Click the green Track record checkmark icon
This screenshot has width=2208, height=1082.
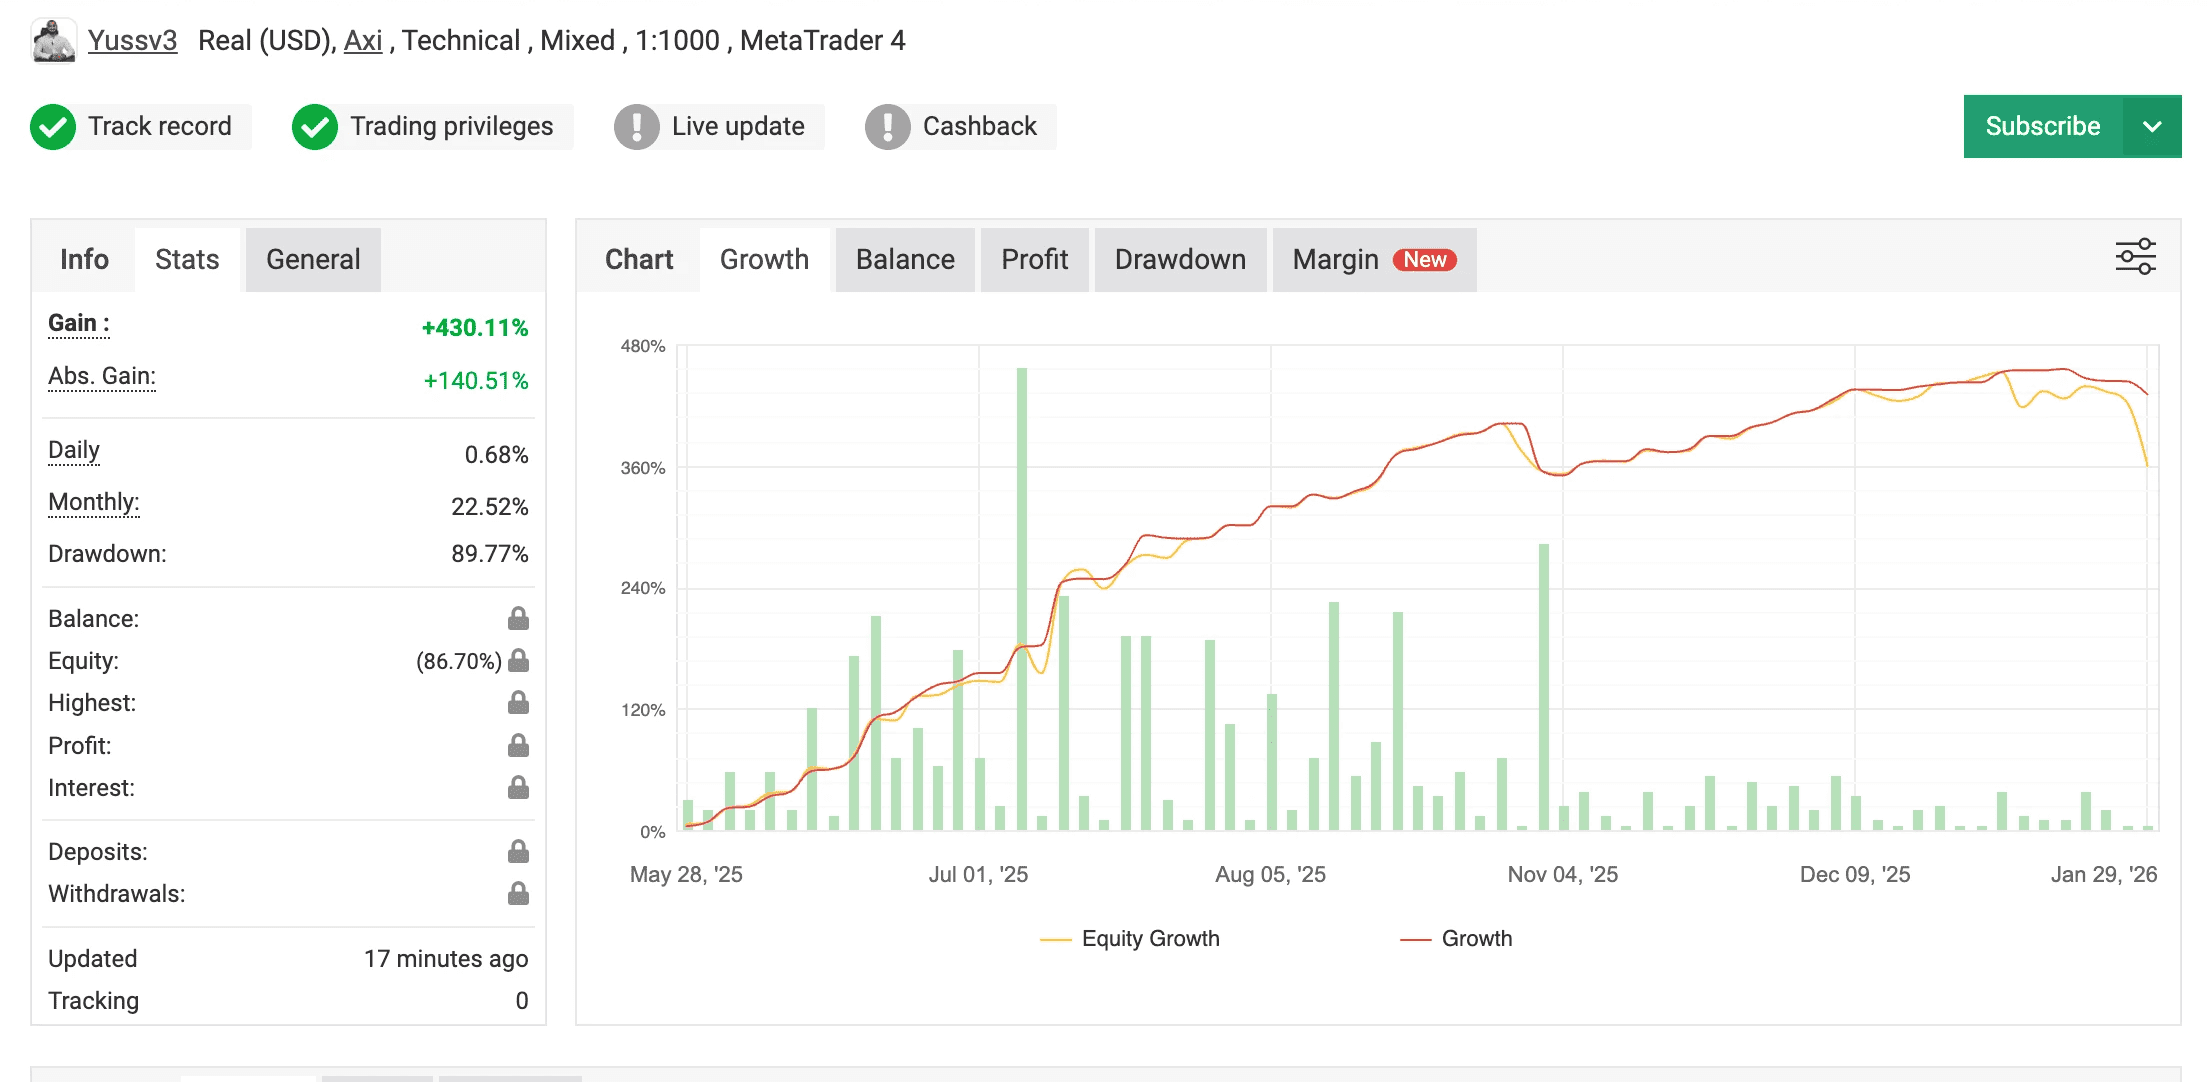[x=53, y=127]
